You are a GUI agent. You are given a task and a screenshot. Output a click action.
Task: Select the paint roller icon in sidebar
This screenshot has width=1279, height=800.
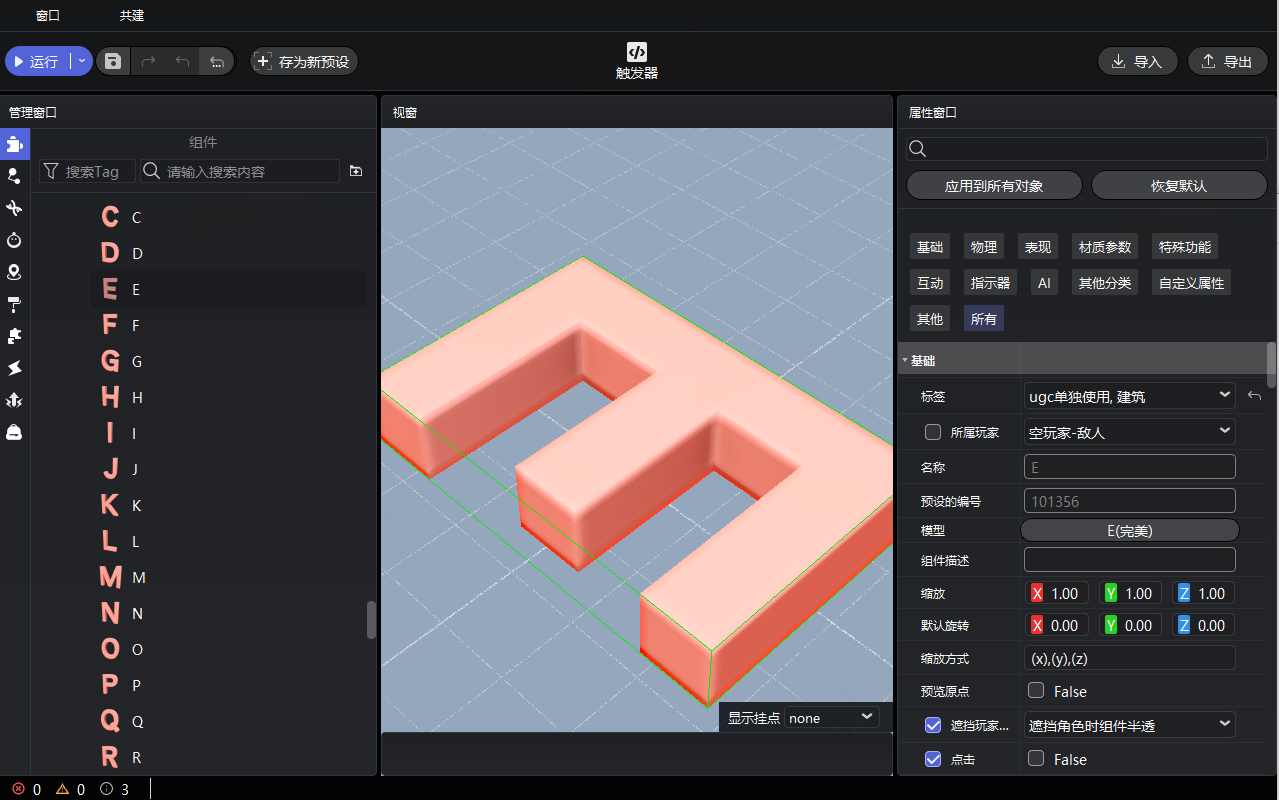pos(14,304)
